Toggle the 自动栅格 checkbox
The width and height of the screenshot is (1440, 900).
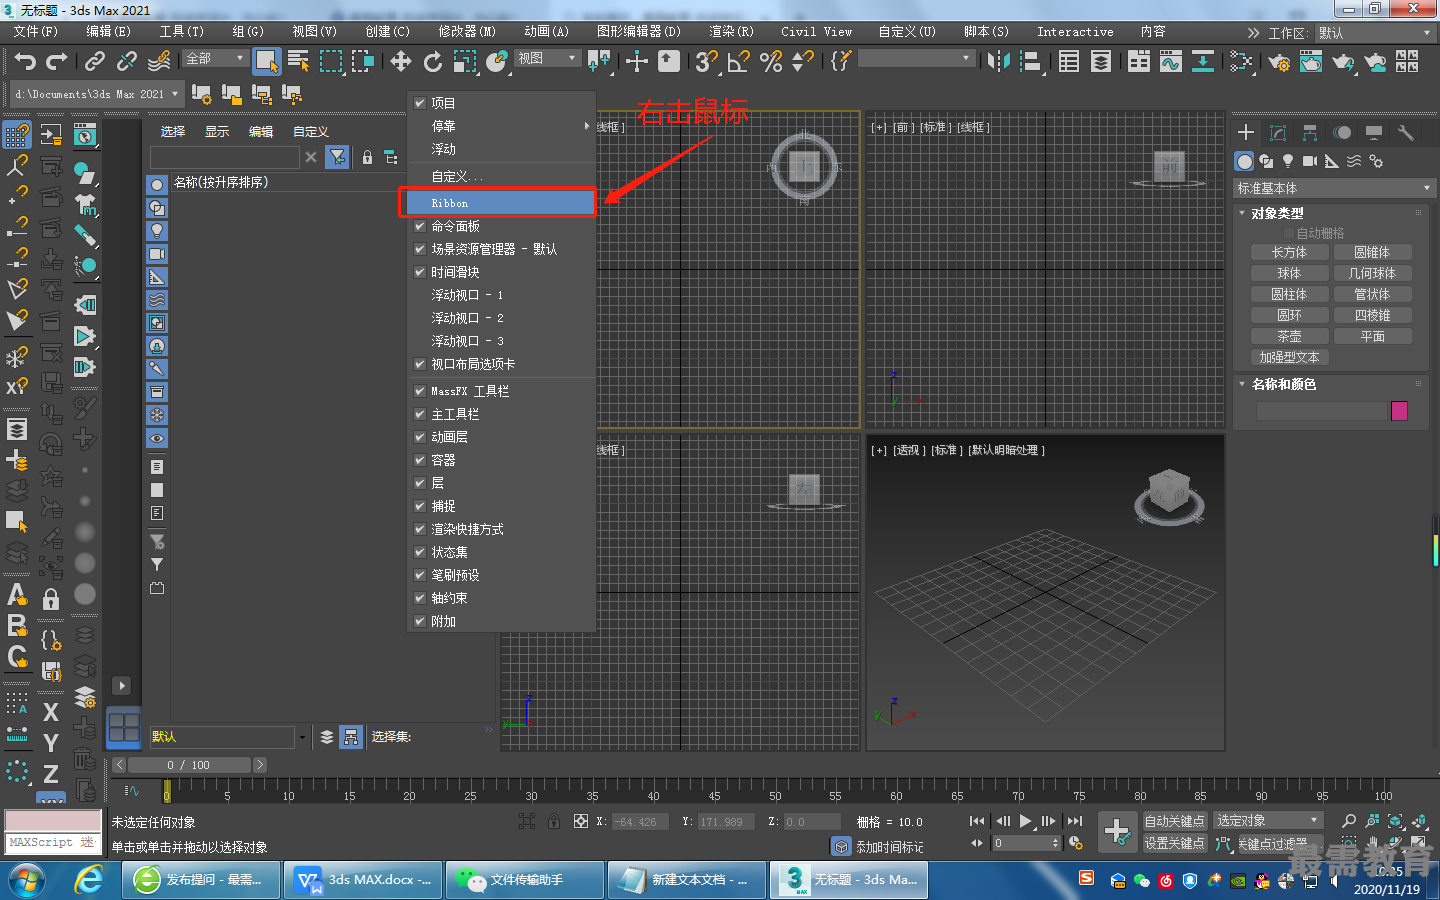[x=1289, y=233]
